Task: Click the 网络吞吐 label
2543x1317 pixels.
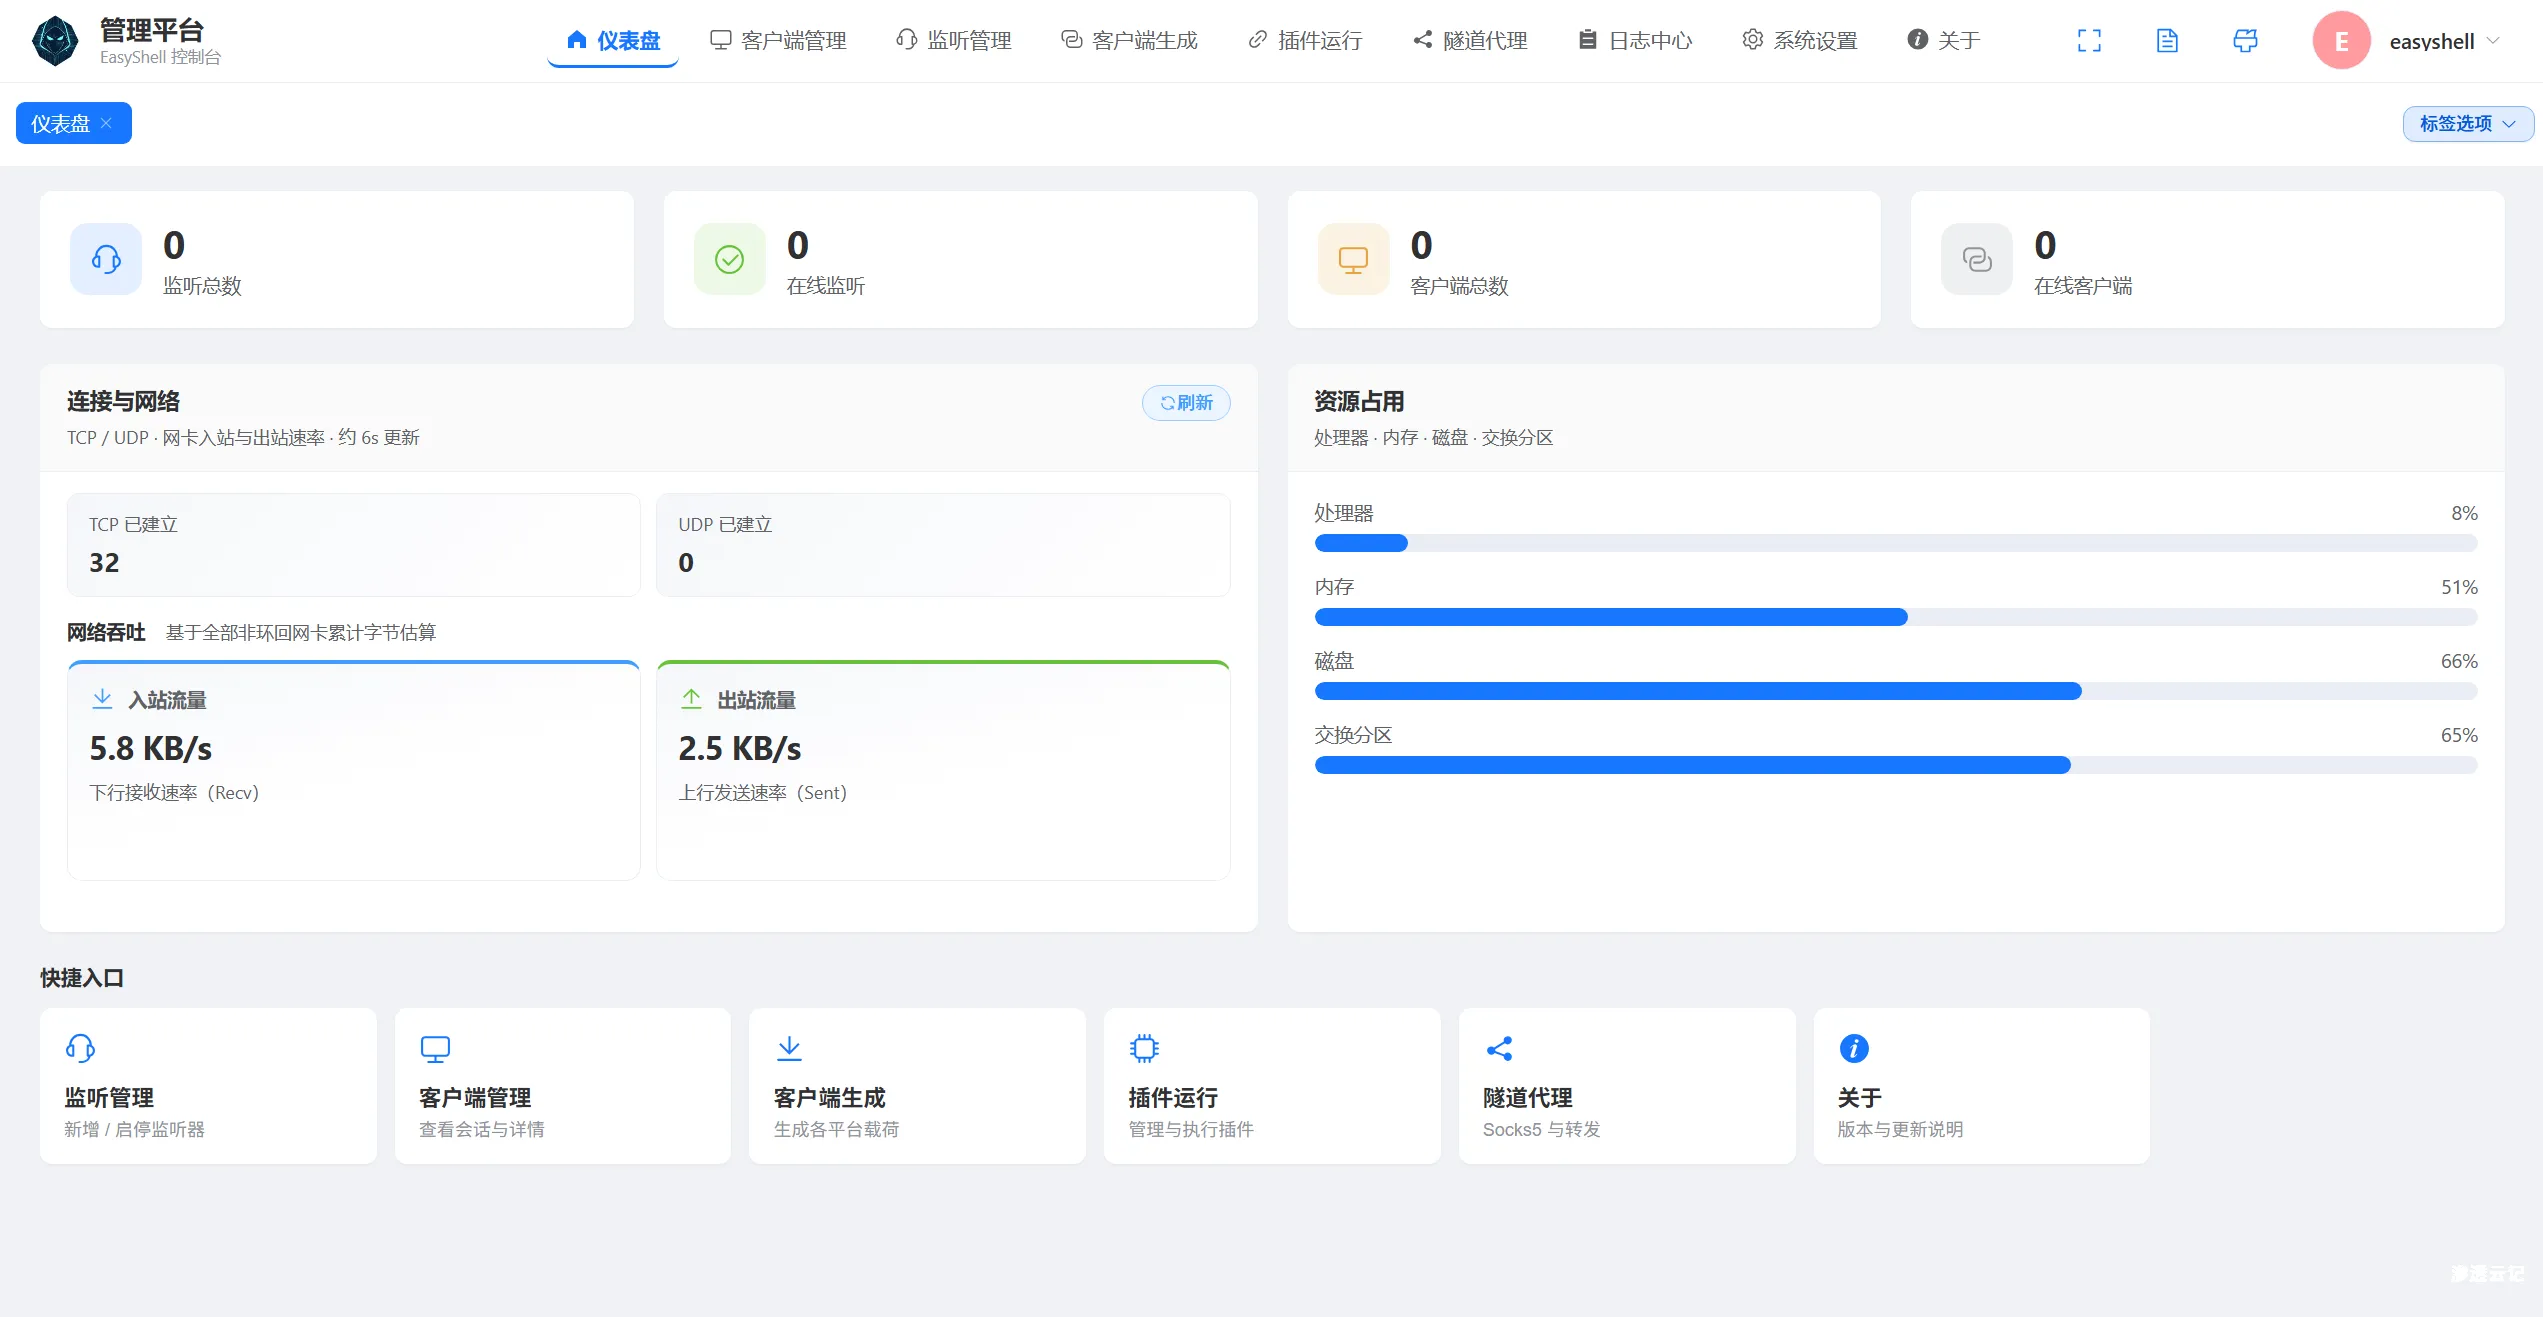Action: coord(106,632)
